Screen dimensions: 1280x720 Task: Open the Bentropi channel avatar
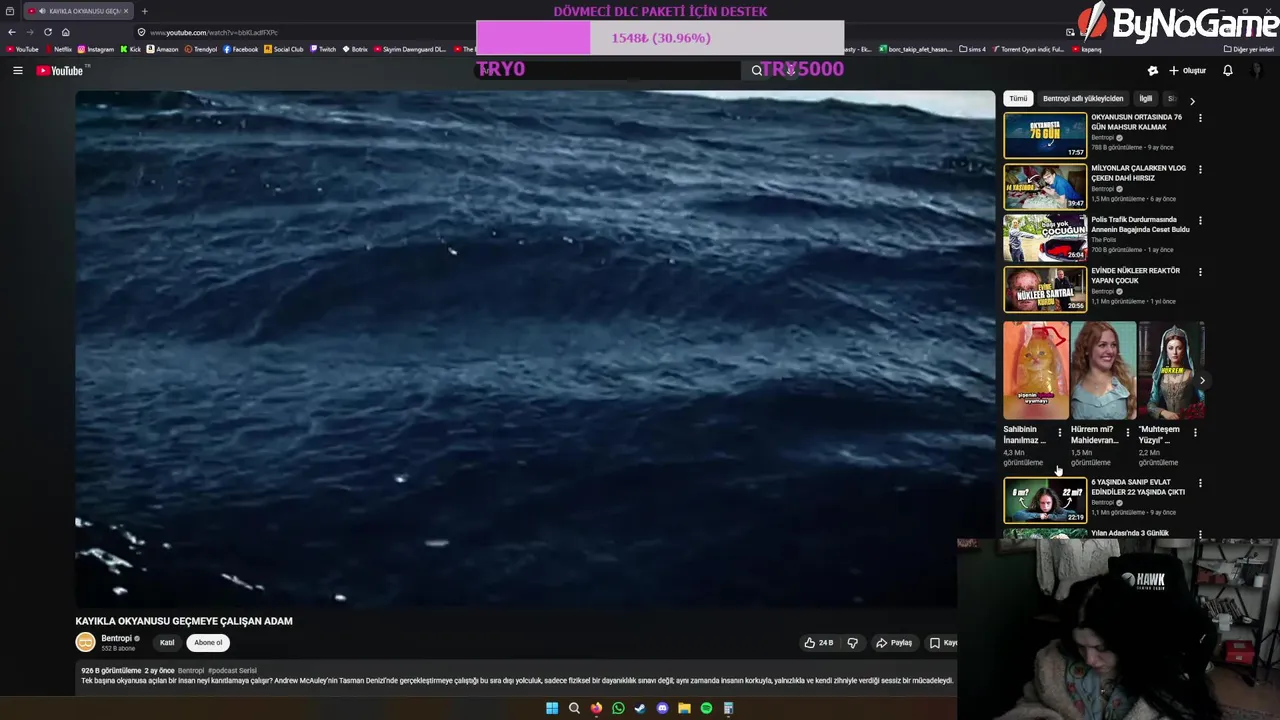(x=86, y=643)
